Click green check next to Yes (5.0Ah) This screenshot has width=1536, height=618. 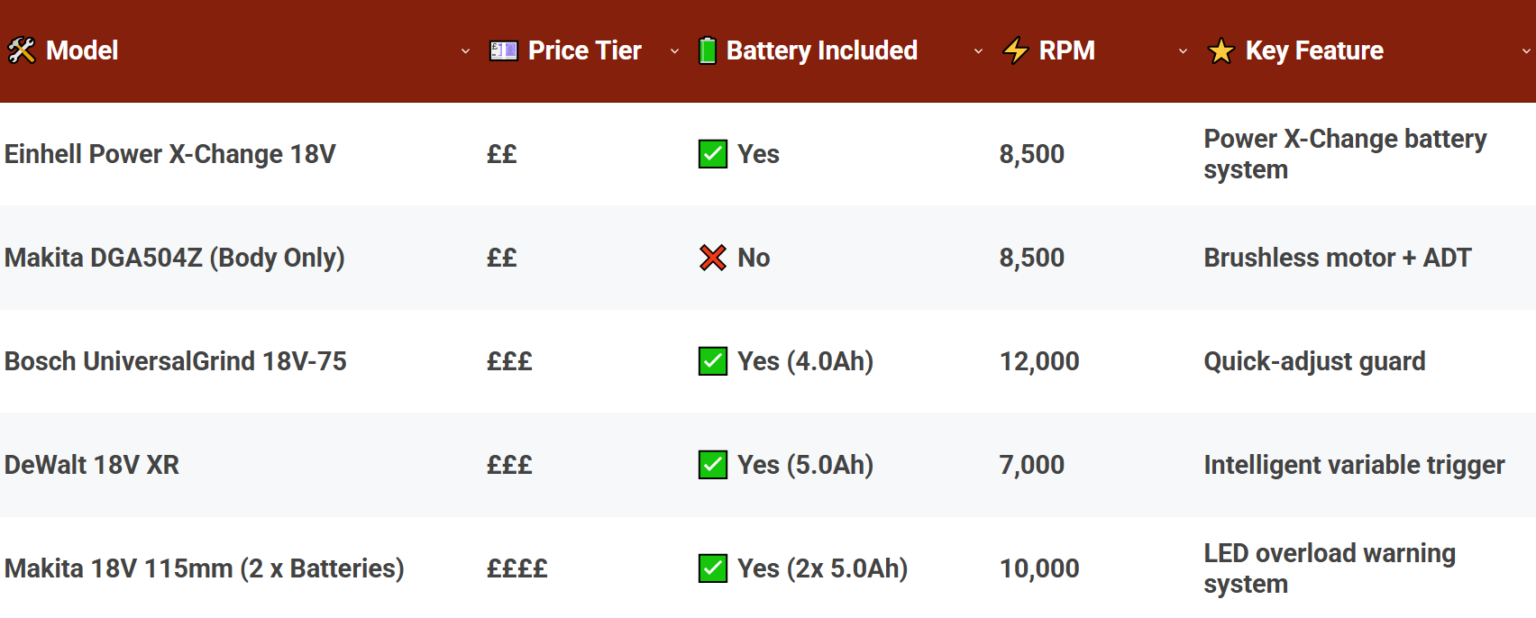click(x=712, y=465)
